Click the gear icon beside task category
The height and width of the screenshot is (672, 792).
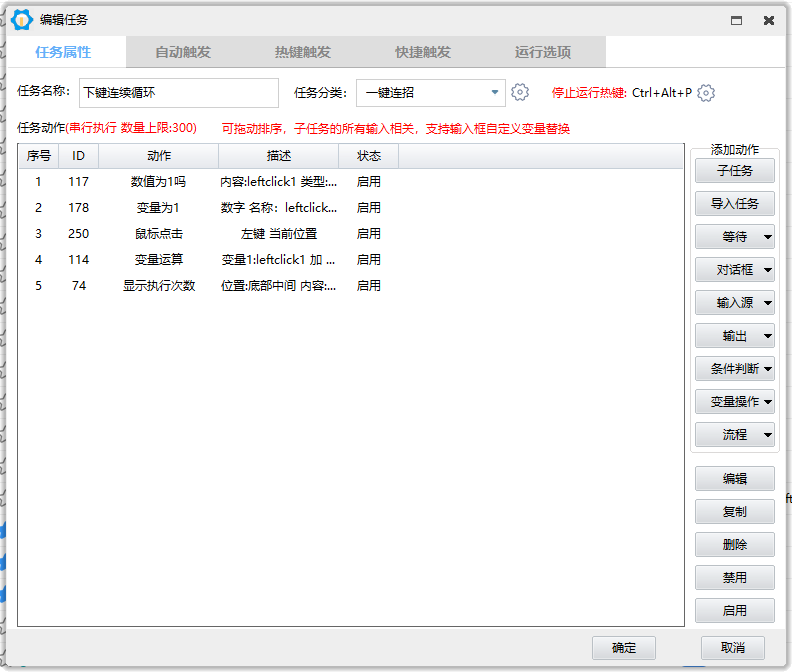(520, 93)
